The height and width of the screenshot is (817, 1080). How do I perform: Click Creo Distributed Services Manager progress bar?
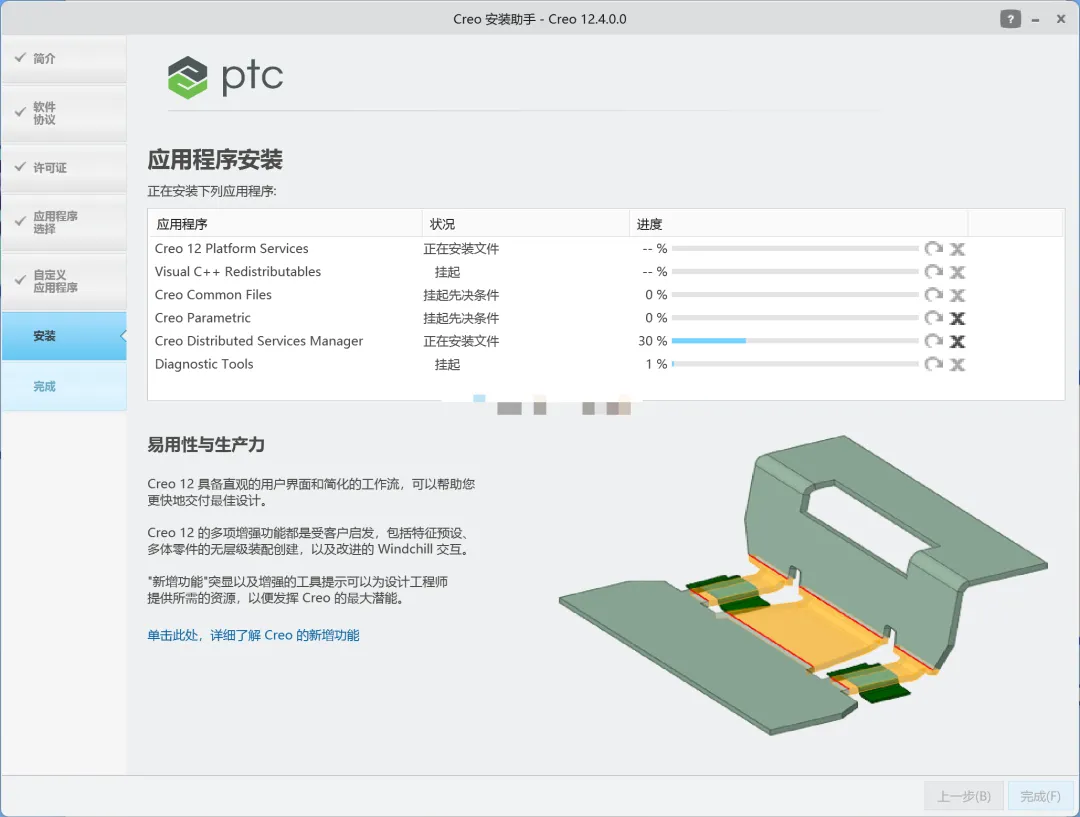(795, 341)
